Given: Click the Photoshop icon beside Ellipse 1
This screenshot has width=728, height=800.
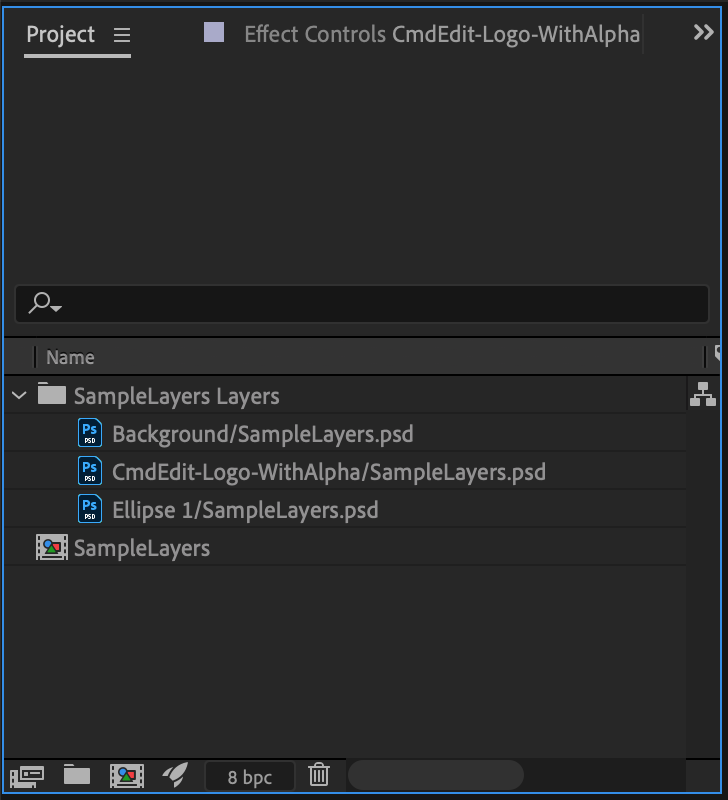Looking at the screenshot, I should click(x=90, y=509).
